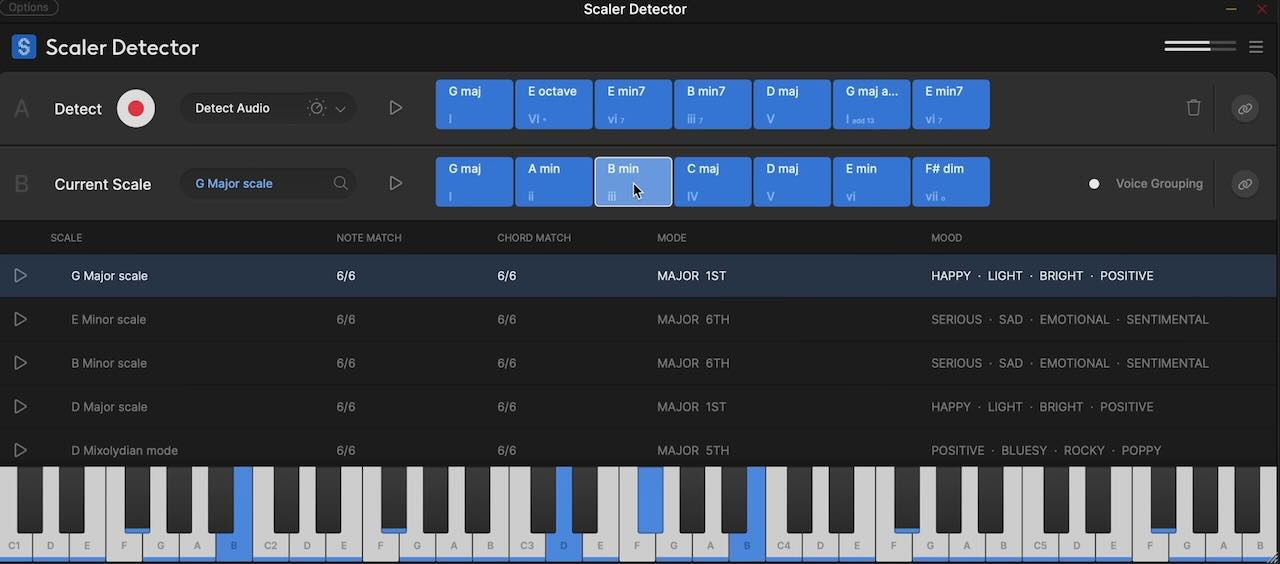1280x564 pixels.
Task: Play the Current Scale chords in section B
Action: coord(396,184)
